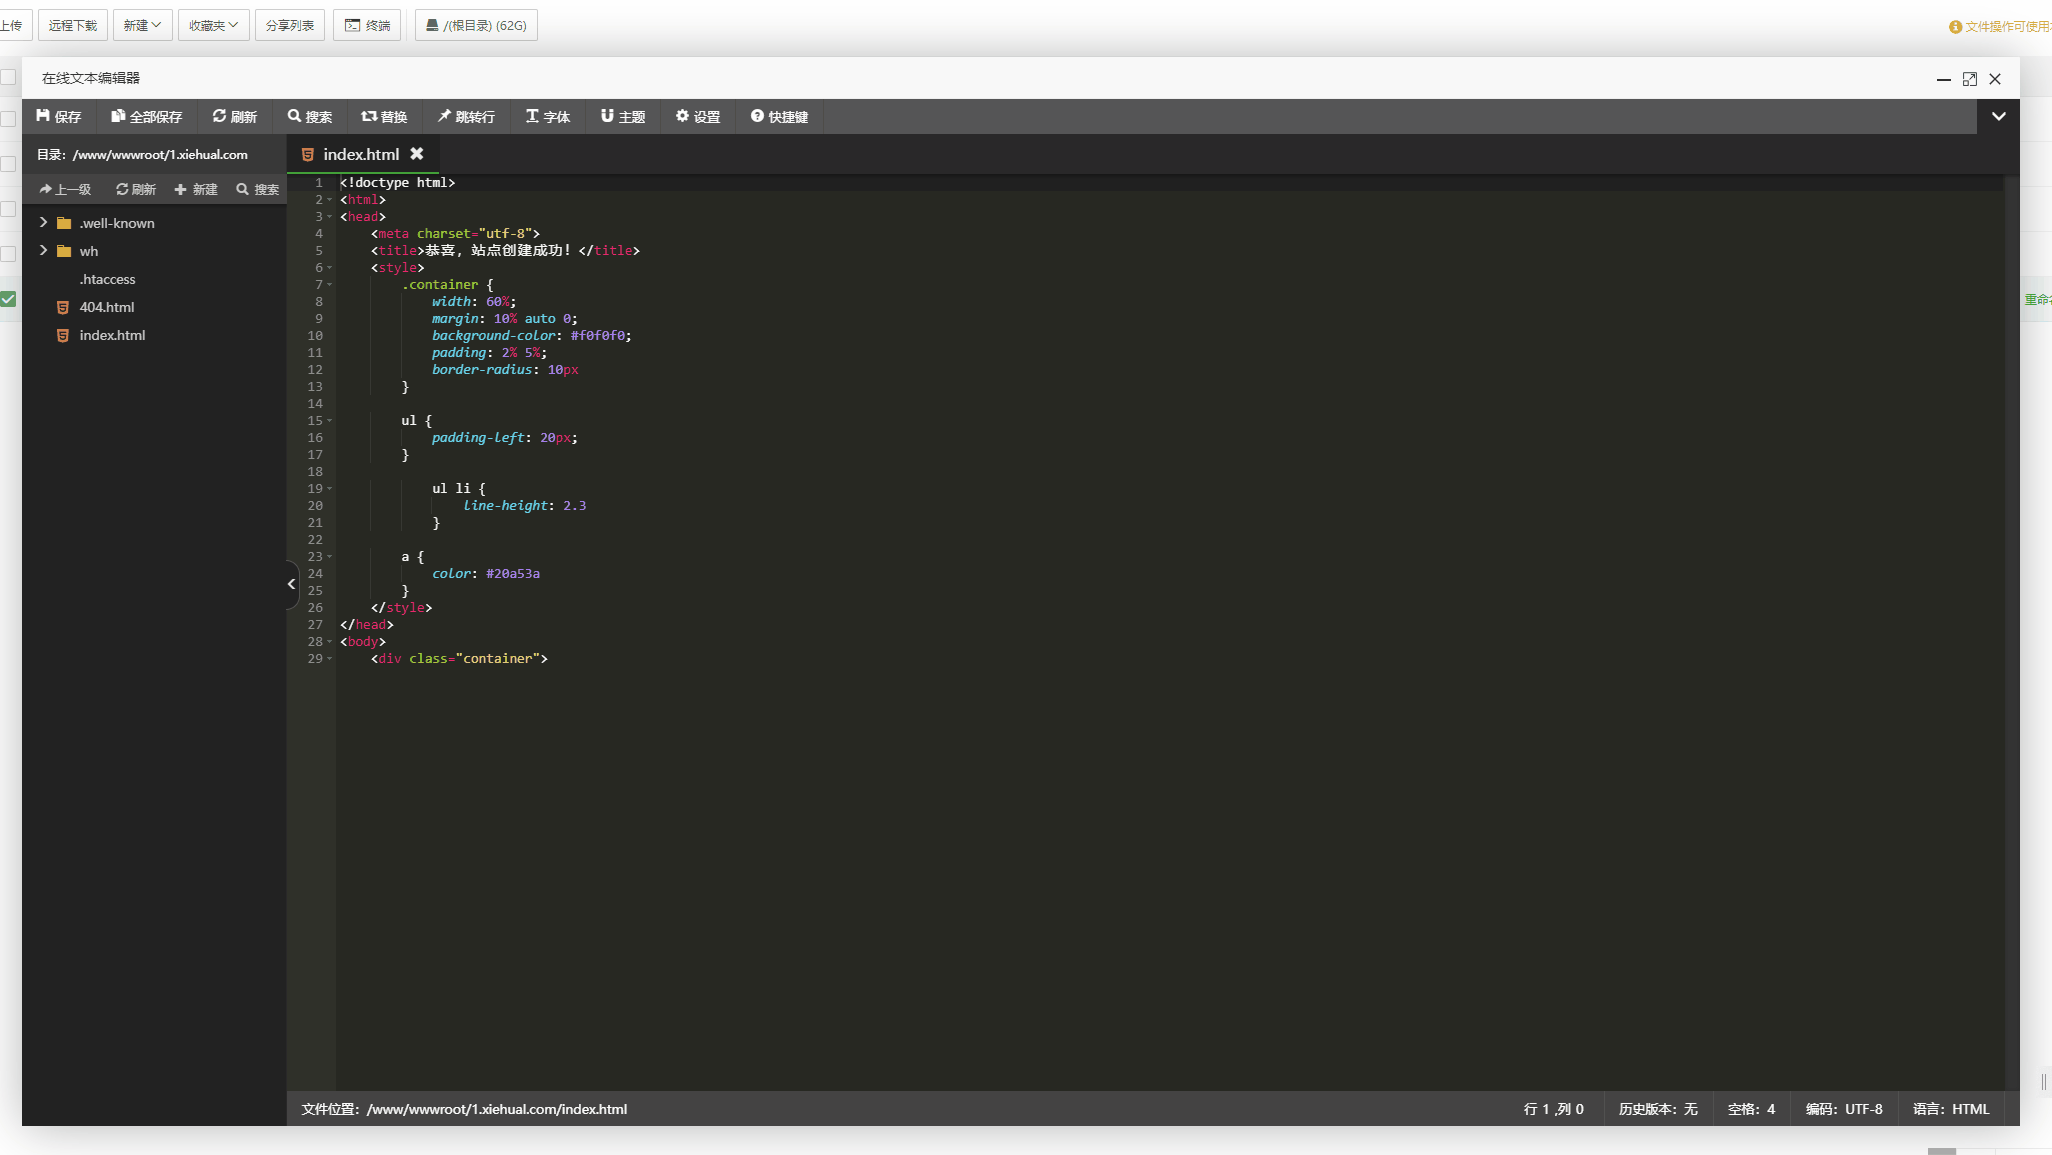Refresh the sidebar file list (刷新)
The width and height of the screenshot is (2052, 1155).
(136, 189)
